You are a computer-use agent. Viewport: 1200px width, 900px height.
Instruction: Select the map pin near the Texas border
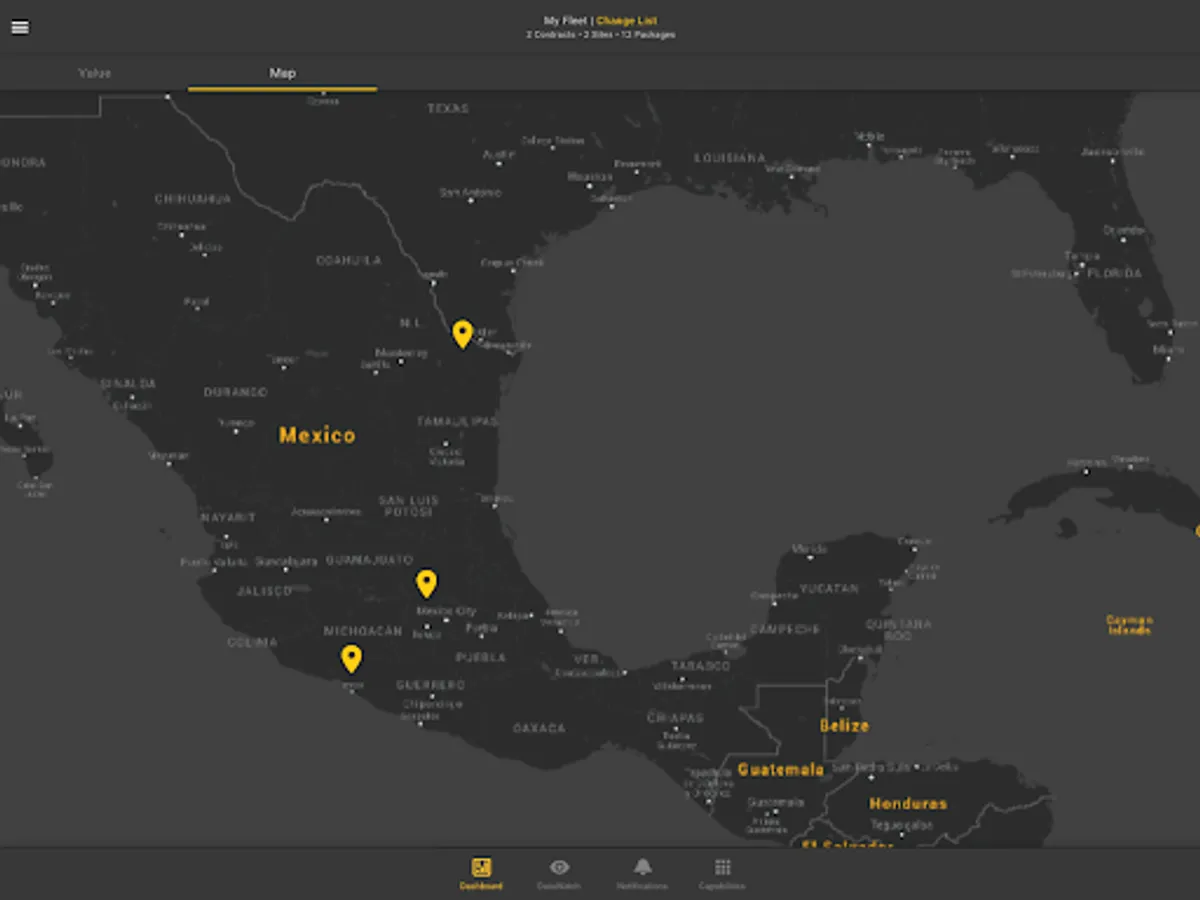[462, 334]
